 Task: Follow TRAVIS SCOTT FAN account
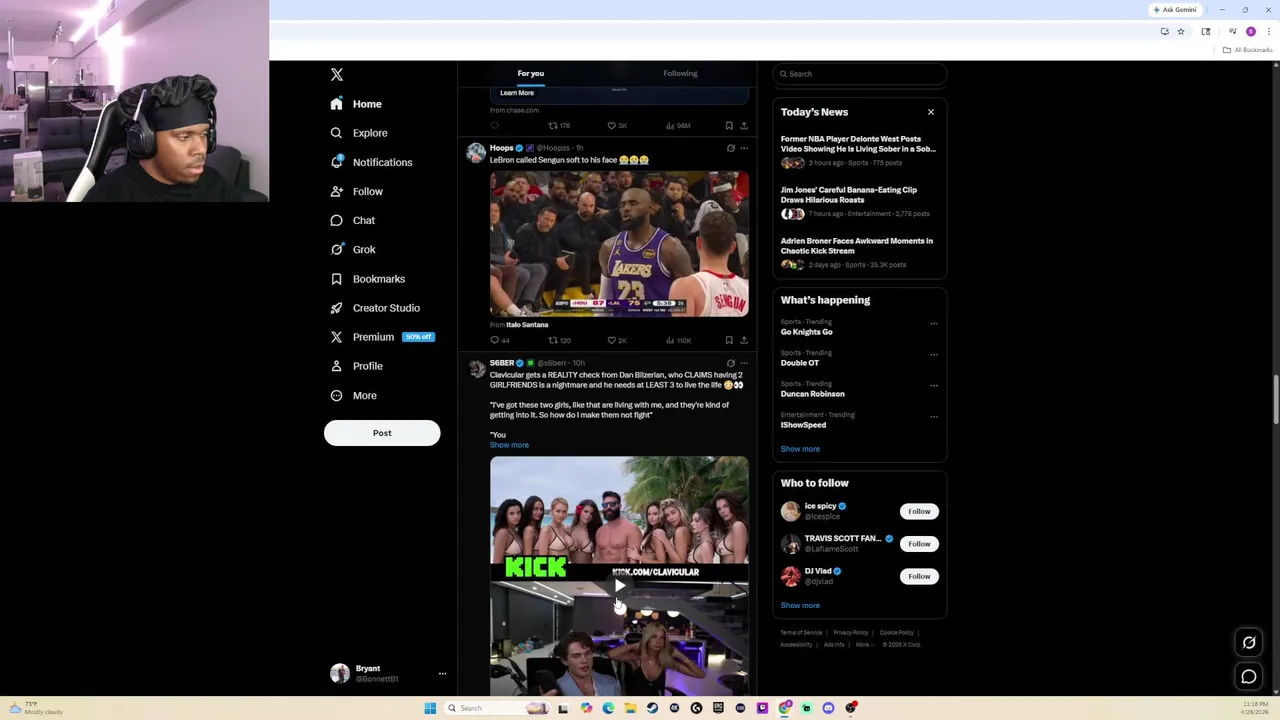[919, 544]
